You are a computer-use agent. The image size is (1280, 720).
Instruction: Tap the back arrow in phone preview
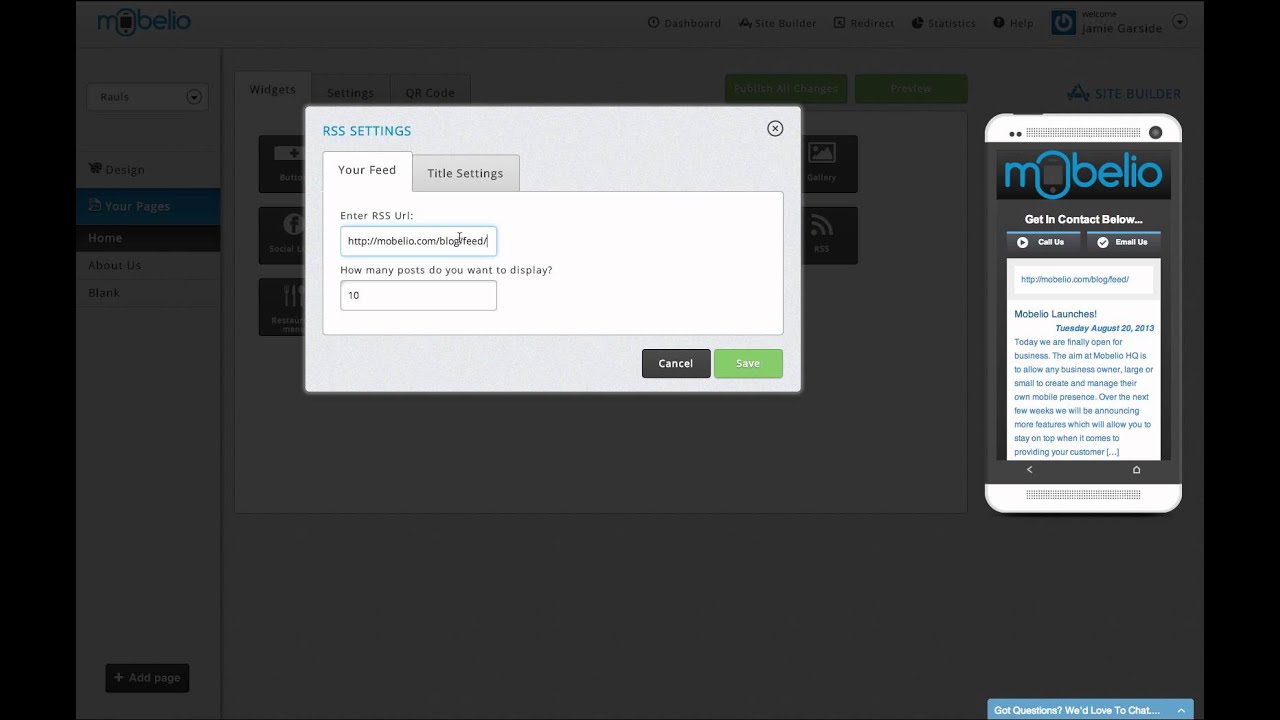click(1030, 470)
